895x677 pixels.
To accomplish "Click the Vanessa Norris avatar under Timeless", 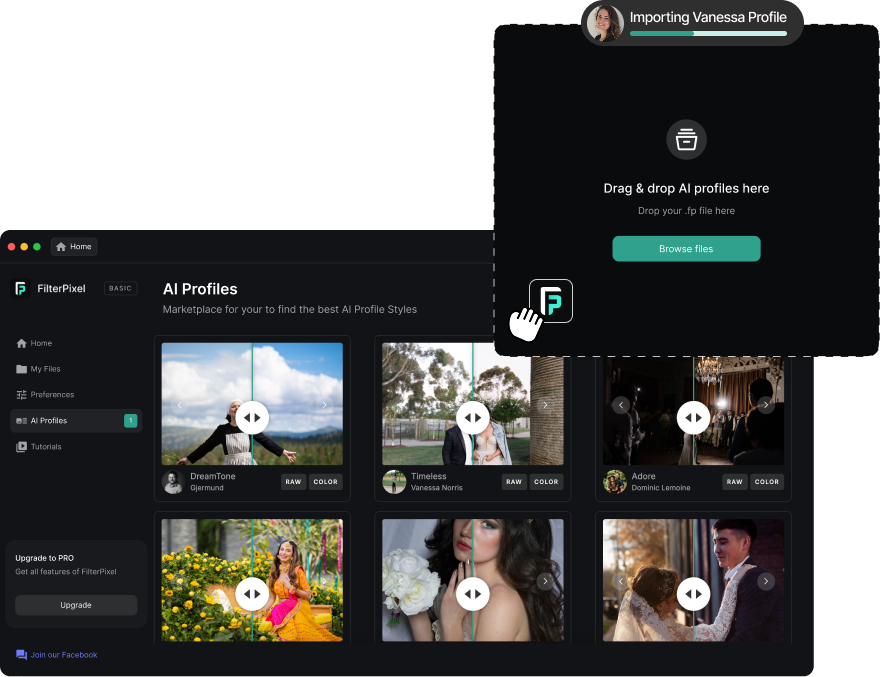I will click(x=394, y=482).
